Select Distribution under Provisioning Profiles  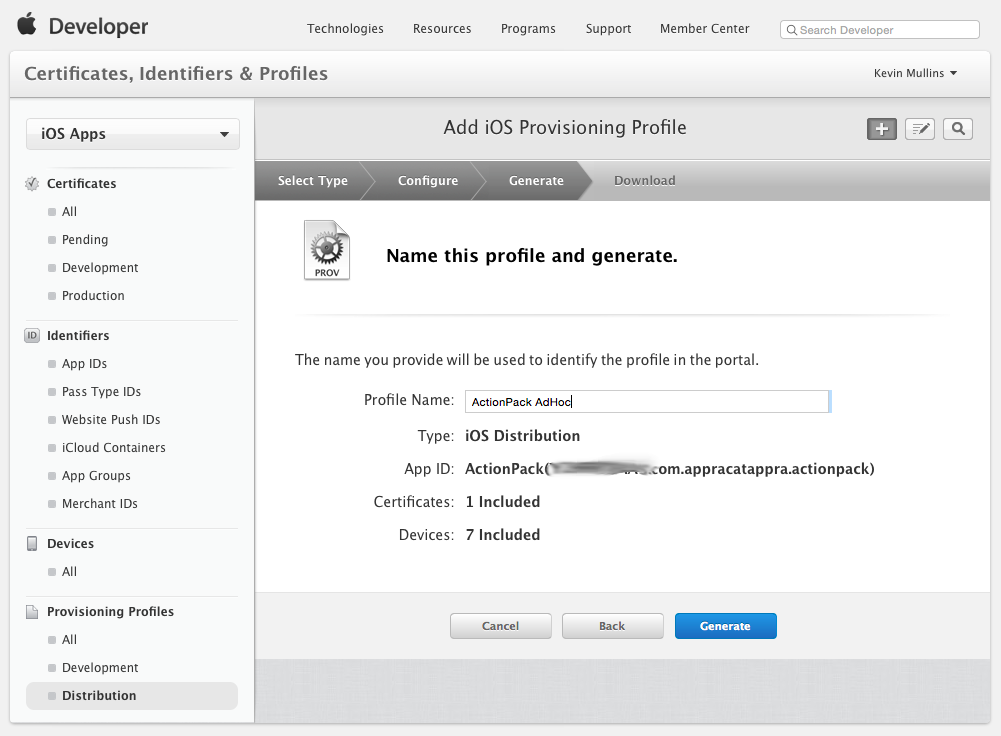click(98, 695)
